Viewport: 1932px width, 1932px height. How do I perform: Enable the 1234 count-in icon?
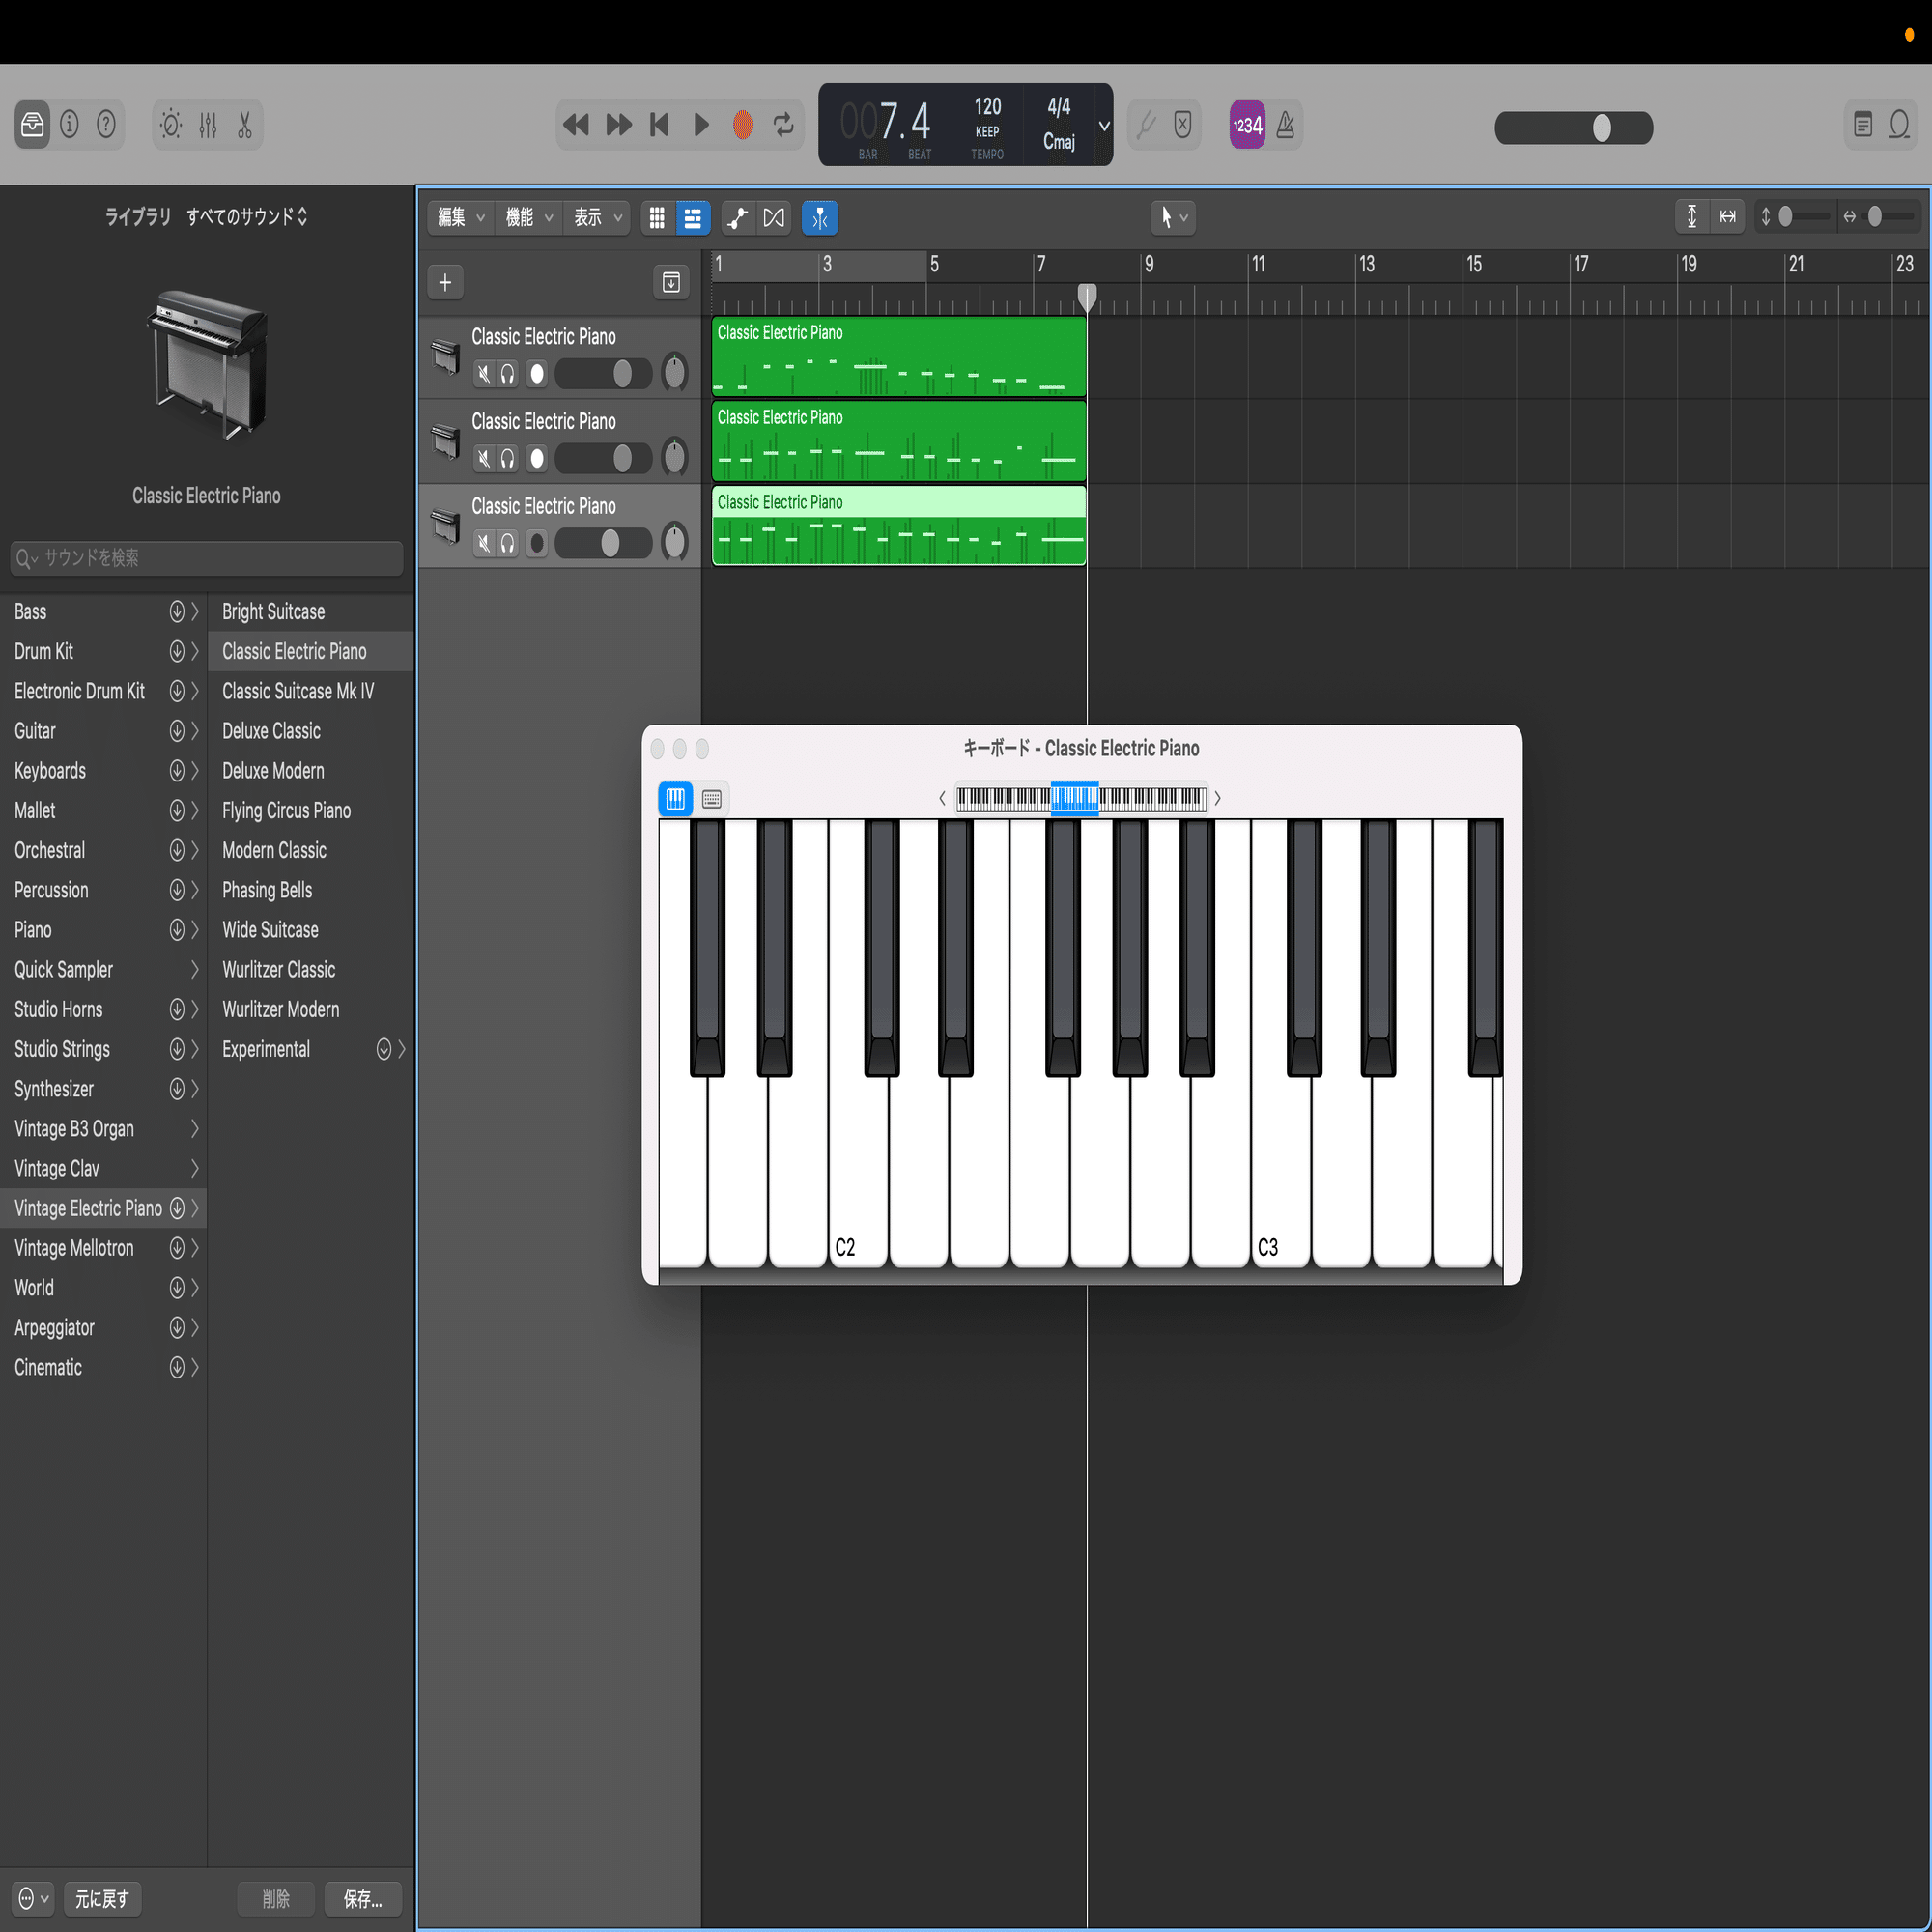point(1246,124)
